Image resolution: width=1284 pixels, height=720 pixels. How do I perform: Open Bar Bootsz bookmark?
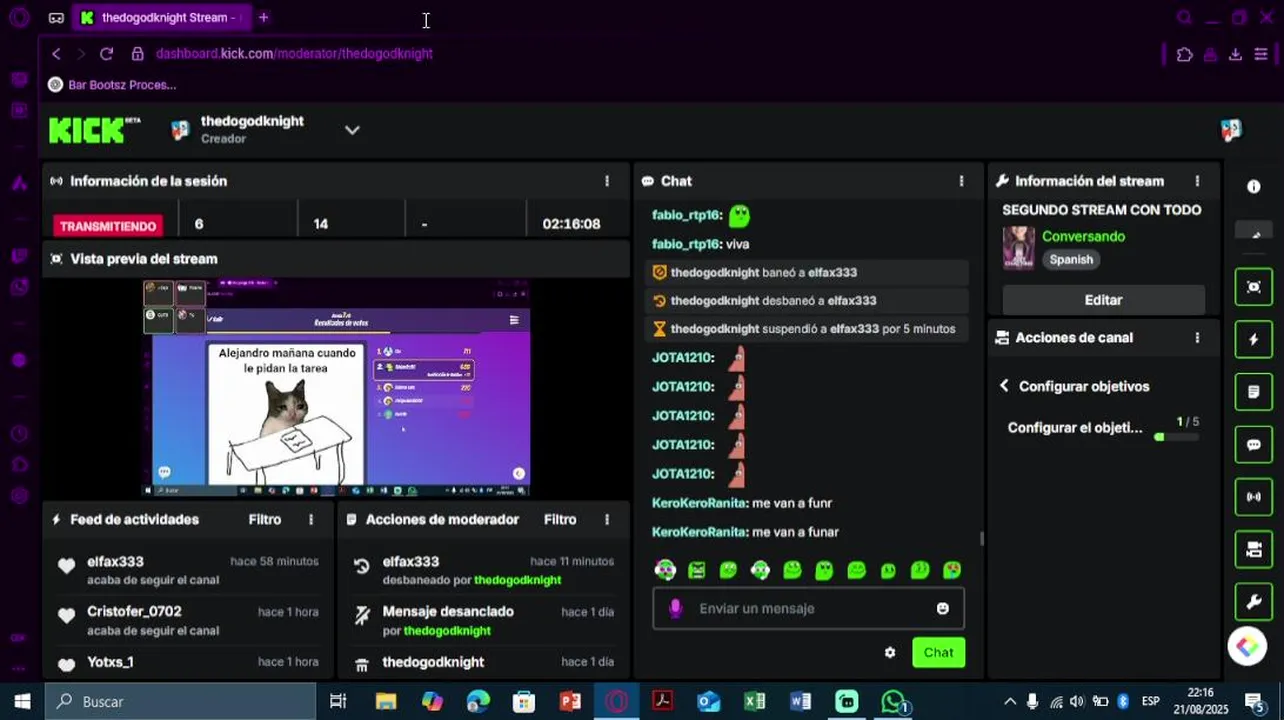pos(112,85)
